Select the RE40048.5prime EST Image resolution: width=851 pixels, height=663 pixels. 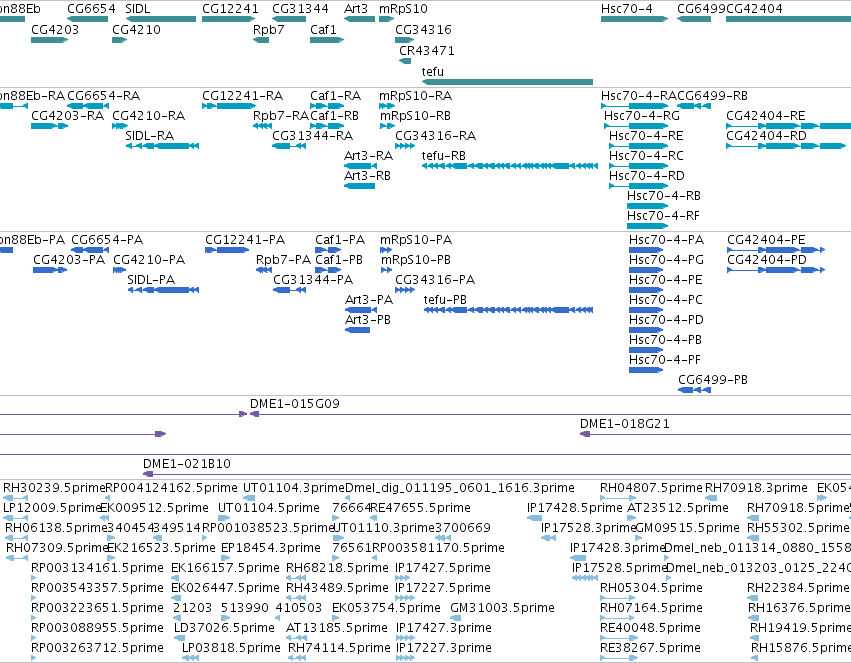pyautogui.click(x=617, y=638)
